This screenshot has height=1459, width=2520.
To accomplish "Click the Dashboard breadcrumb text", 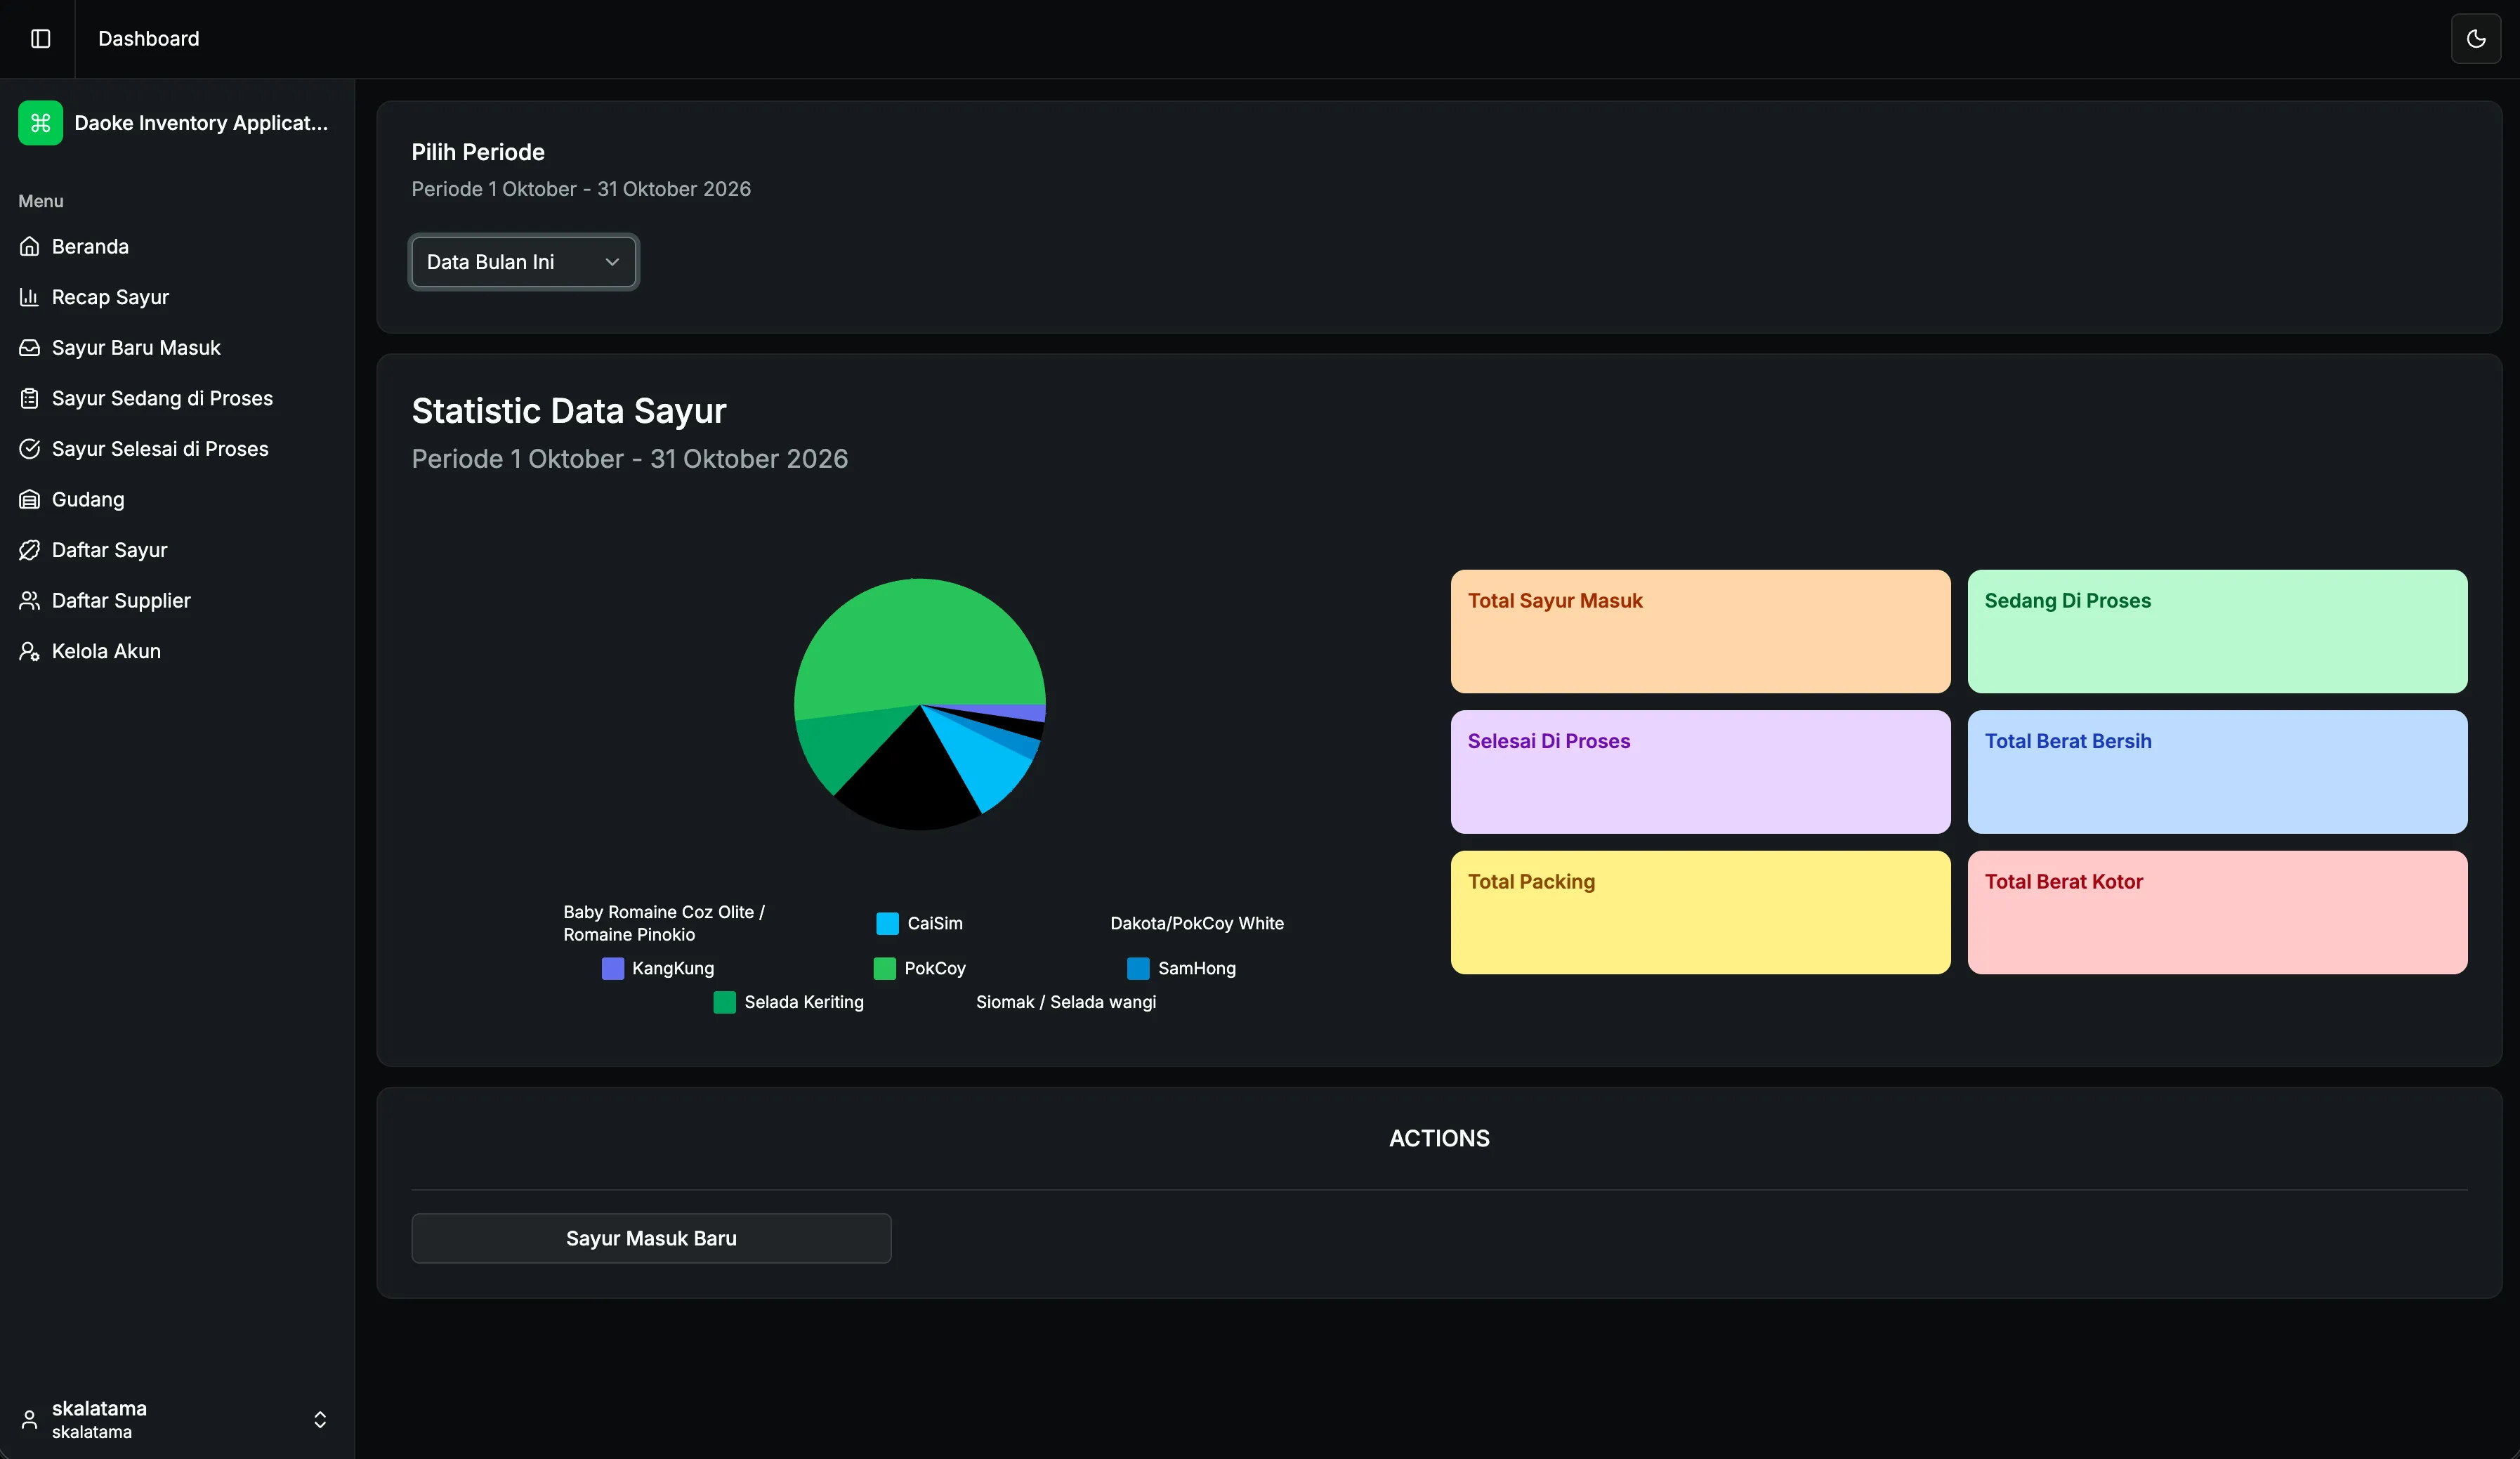I will (149, 38).
